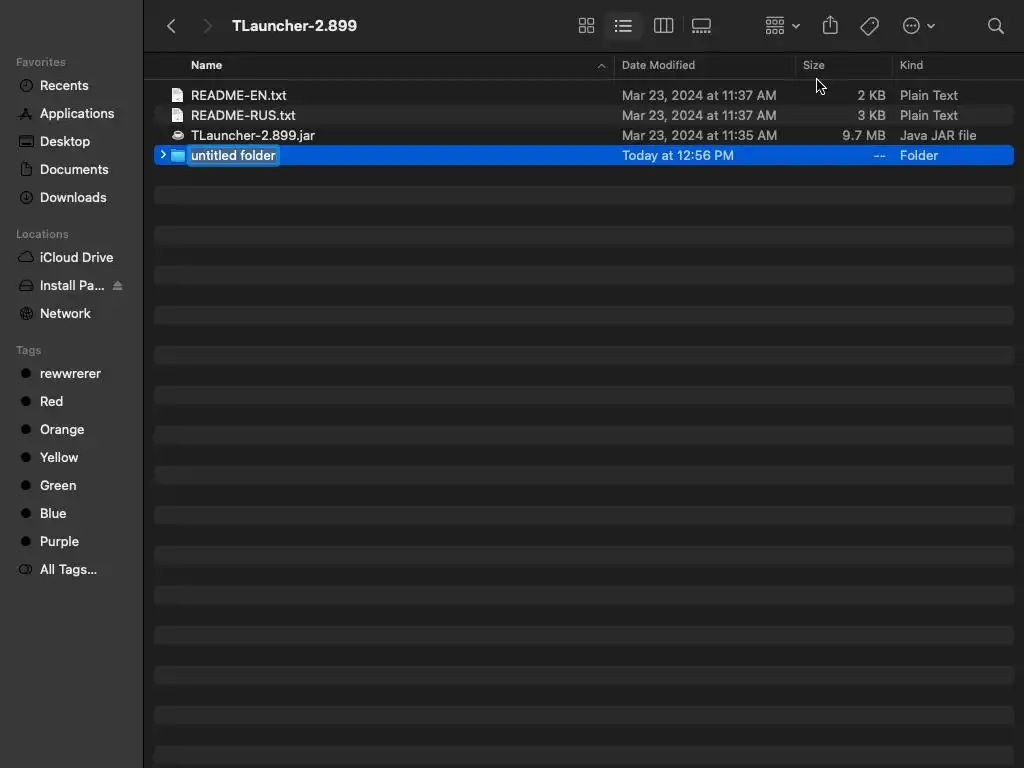Open Applications in sidebar
The width and height of the screenshot is (1024, 768).
[x=77, y=114]
